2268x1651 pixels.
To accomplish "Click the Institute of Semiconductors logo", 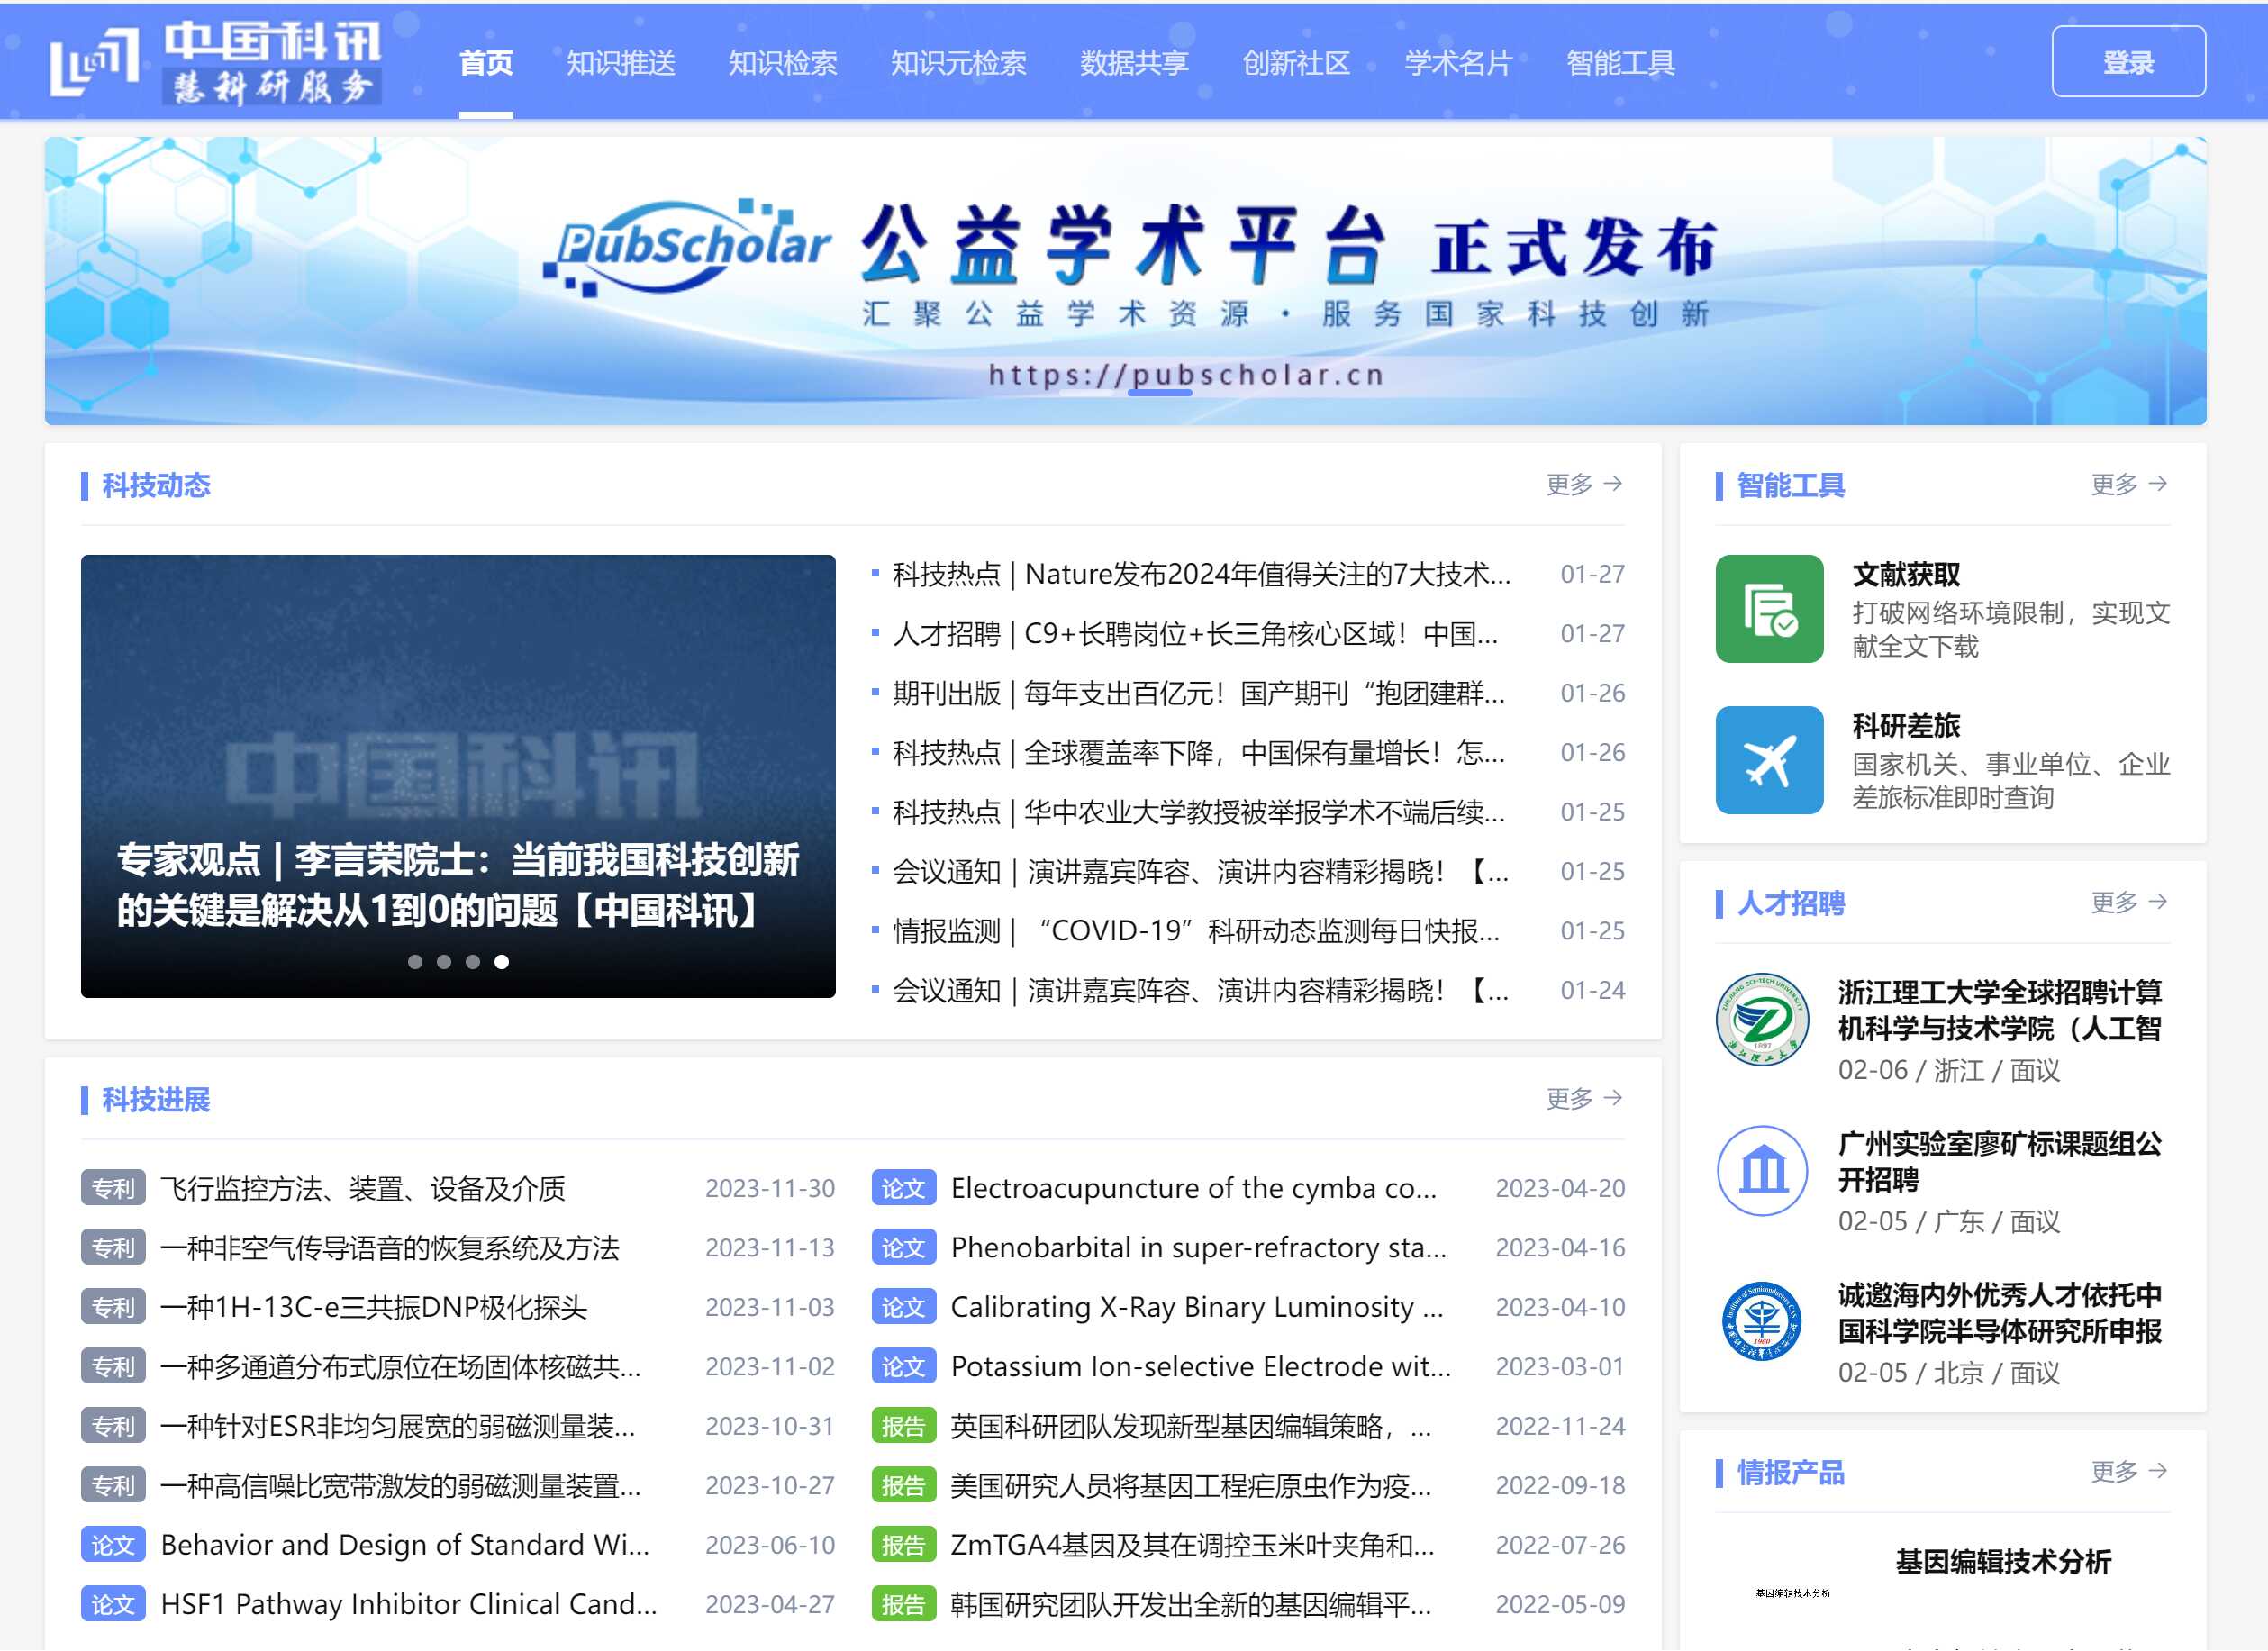I will click(1761, 1321).
